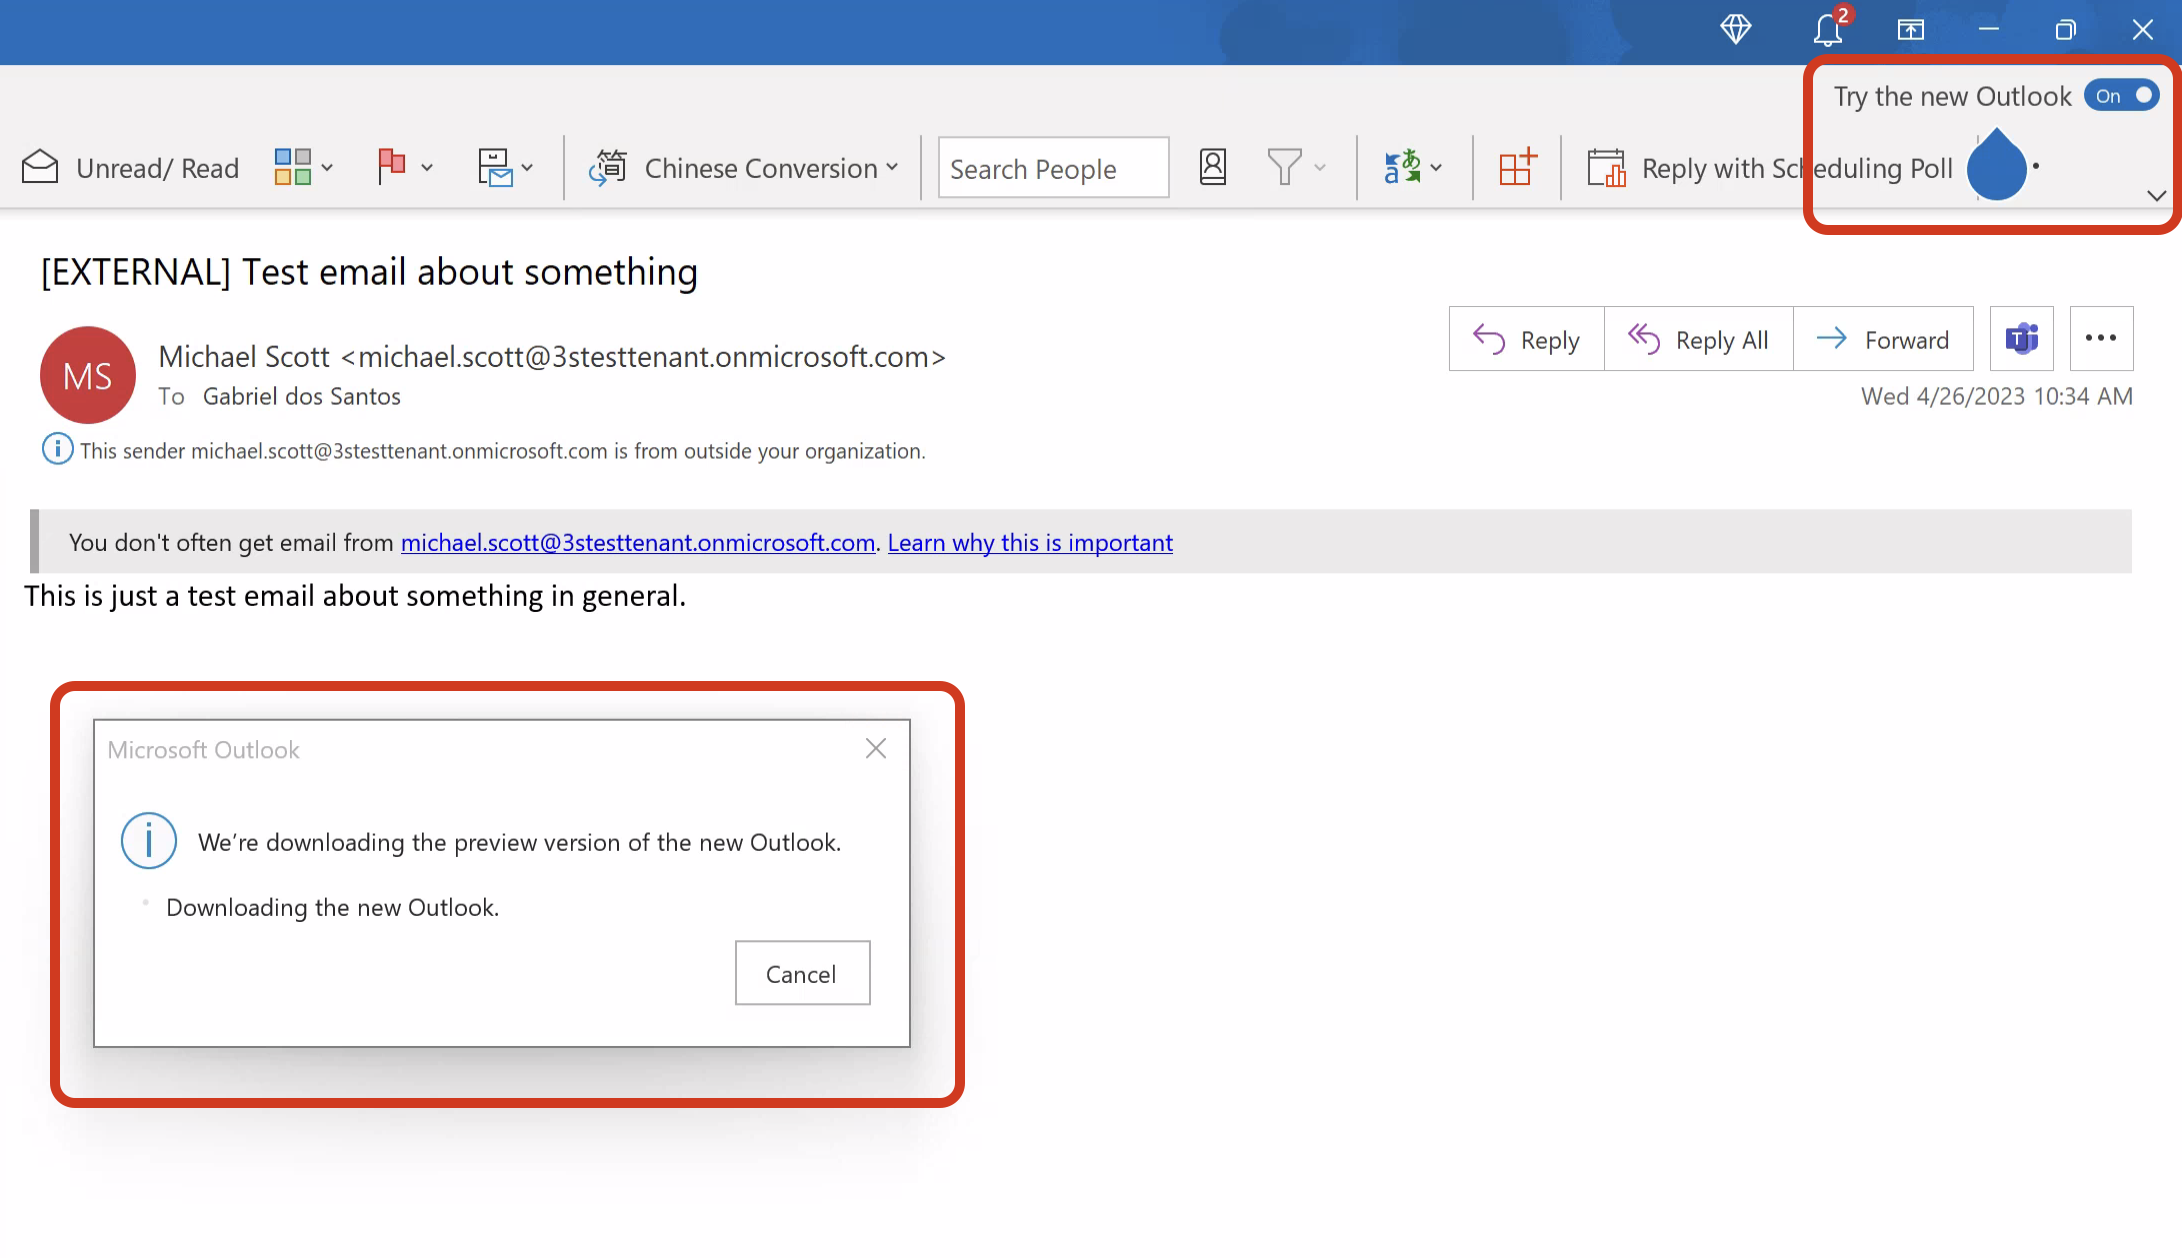Click the Search People input field
This screenshot has width=2182, height=1258.
pos(1052,167)
